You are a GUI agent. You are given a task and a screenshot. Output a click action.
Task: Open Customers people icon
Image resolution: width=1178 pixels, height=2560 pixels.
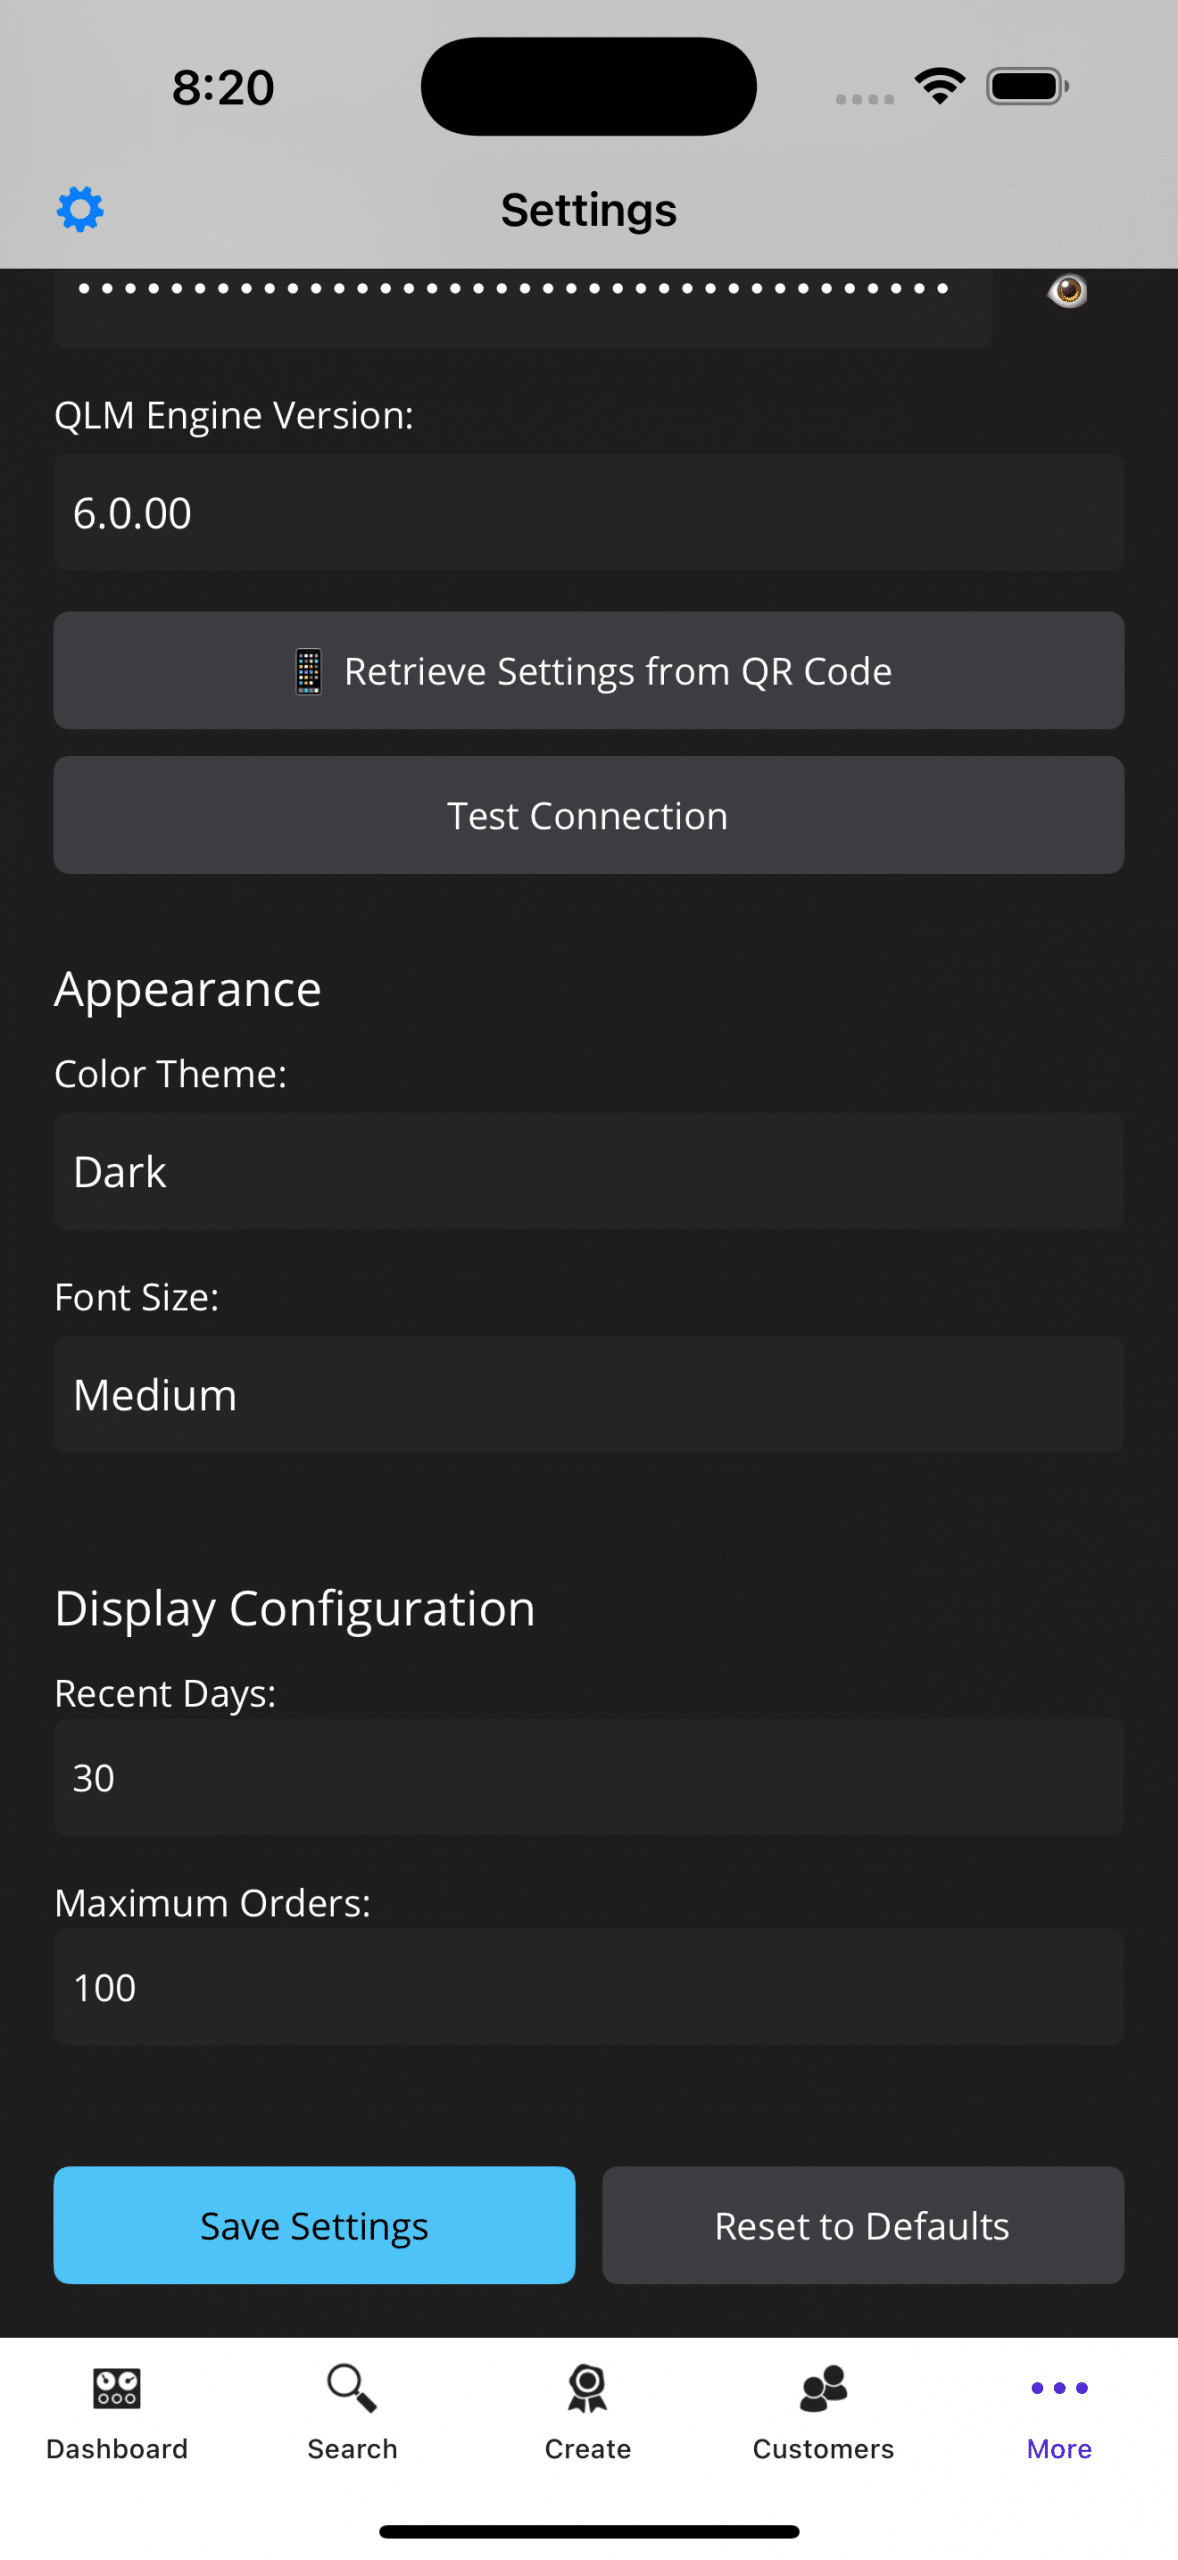(823, 2388)
